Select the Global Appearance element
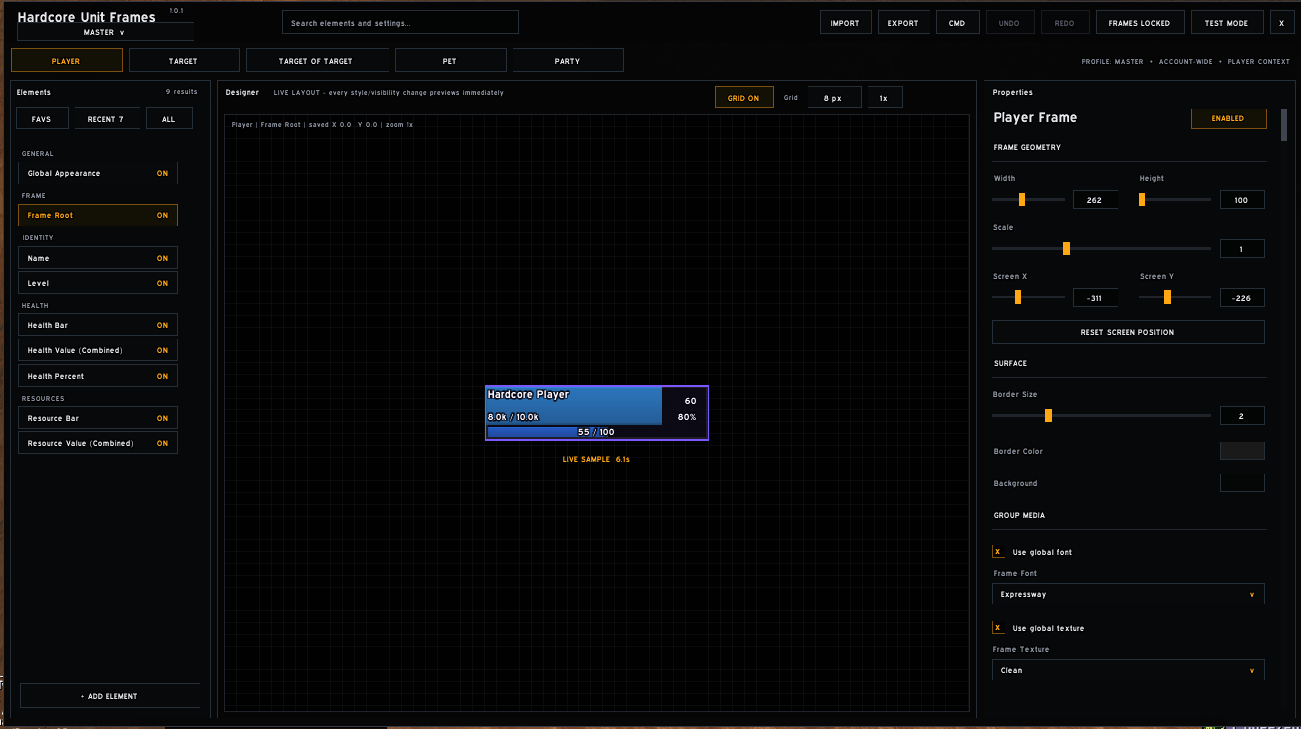Screen dimensions: 1301x729 click(x=98, y=173)
